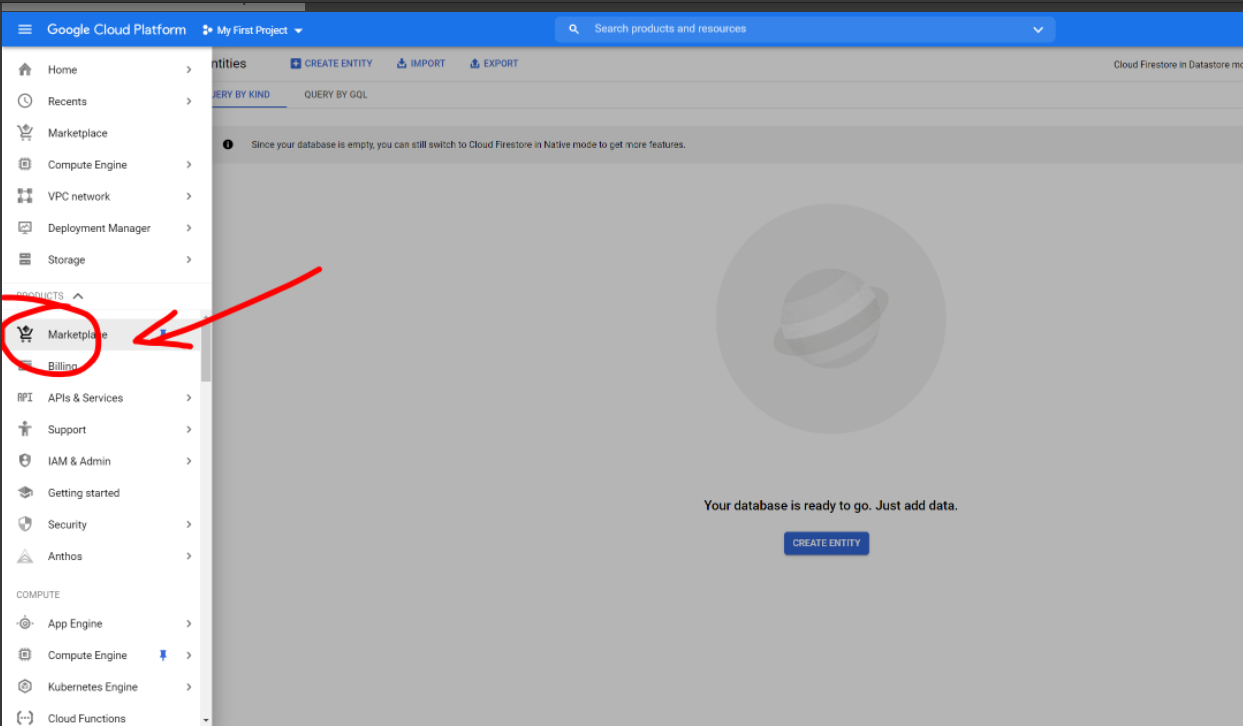Switch to the Query by GQL tab
Screen dimensions: 1243x726
[x=335, y=95]
